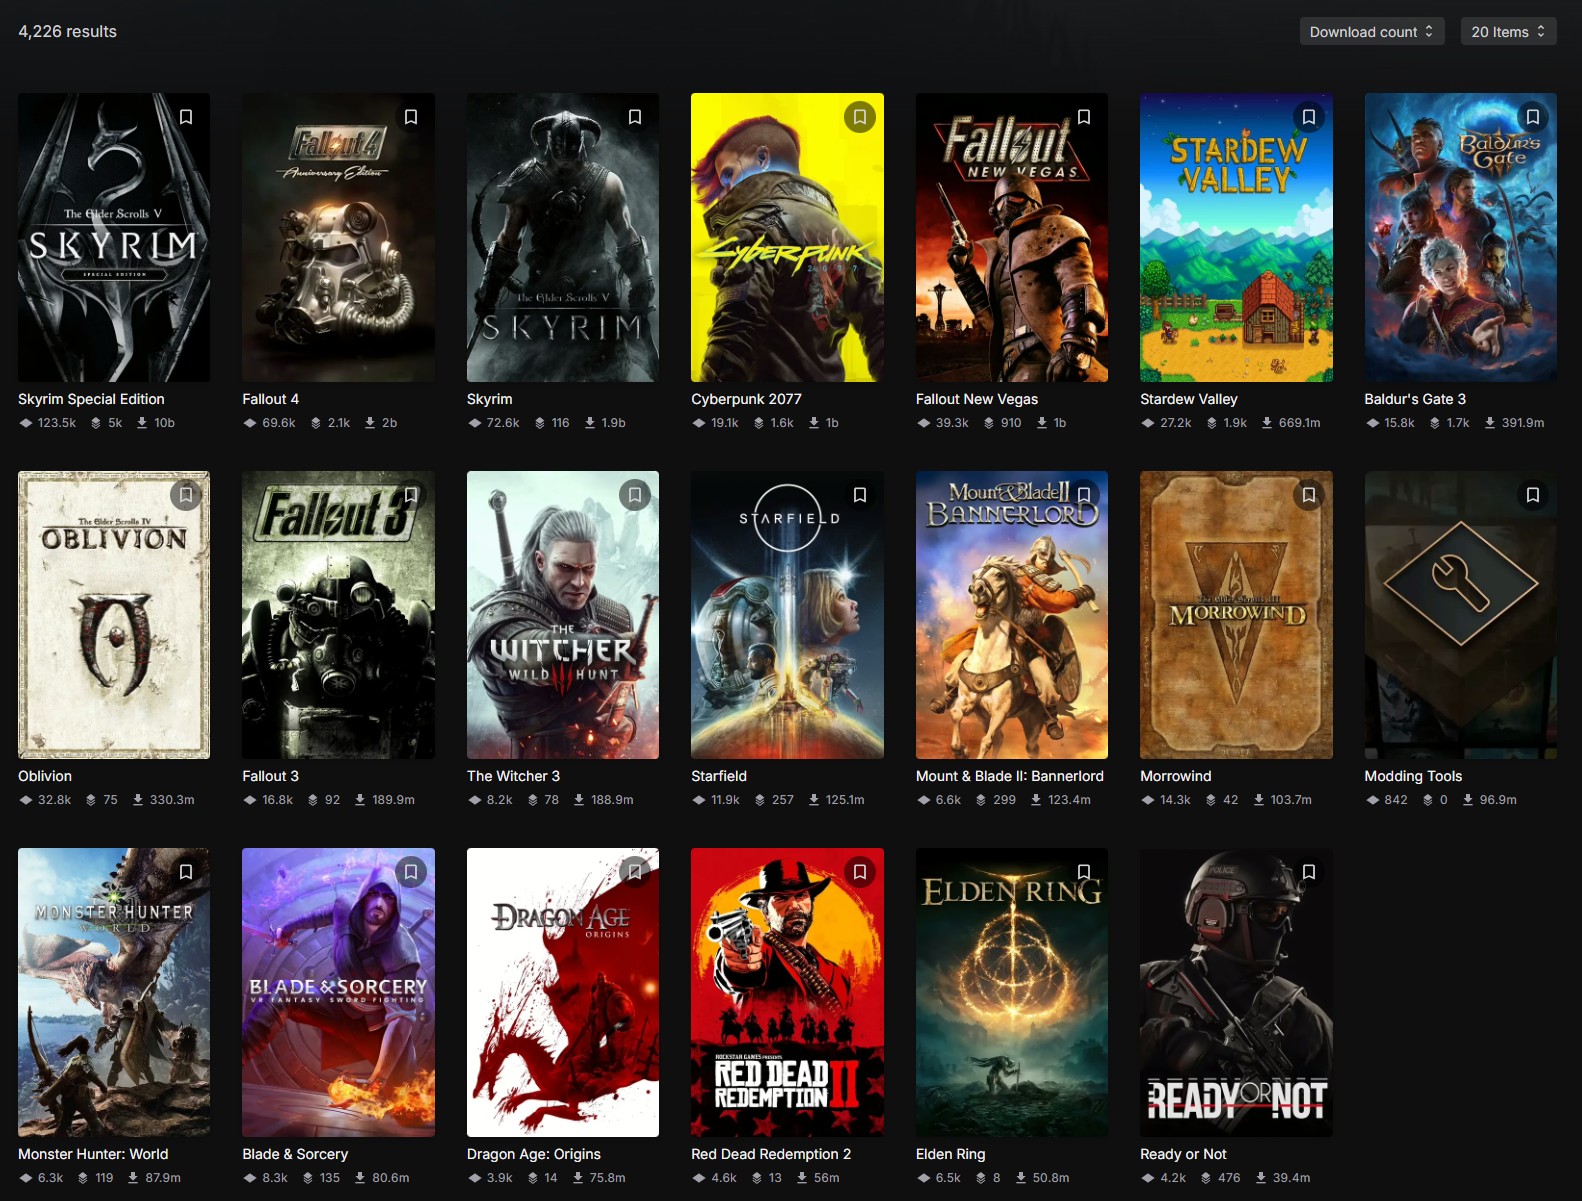Bookmark Fallout New Vegas game

[x=1084, y=117]
